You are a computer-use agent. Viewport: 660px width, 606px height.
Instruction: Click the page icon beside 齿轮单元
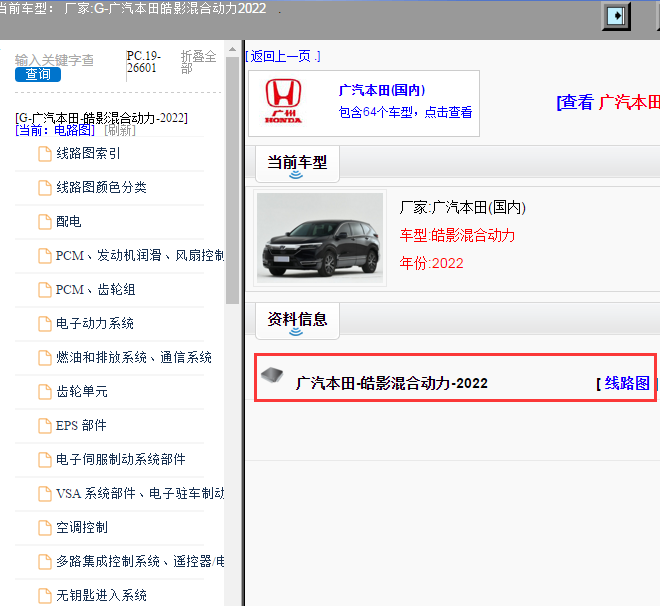tap(45, 392)
